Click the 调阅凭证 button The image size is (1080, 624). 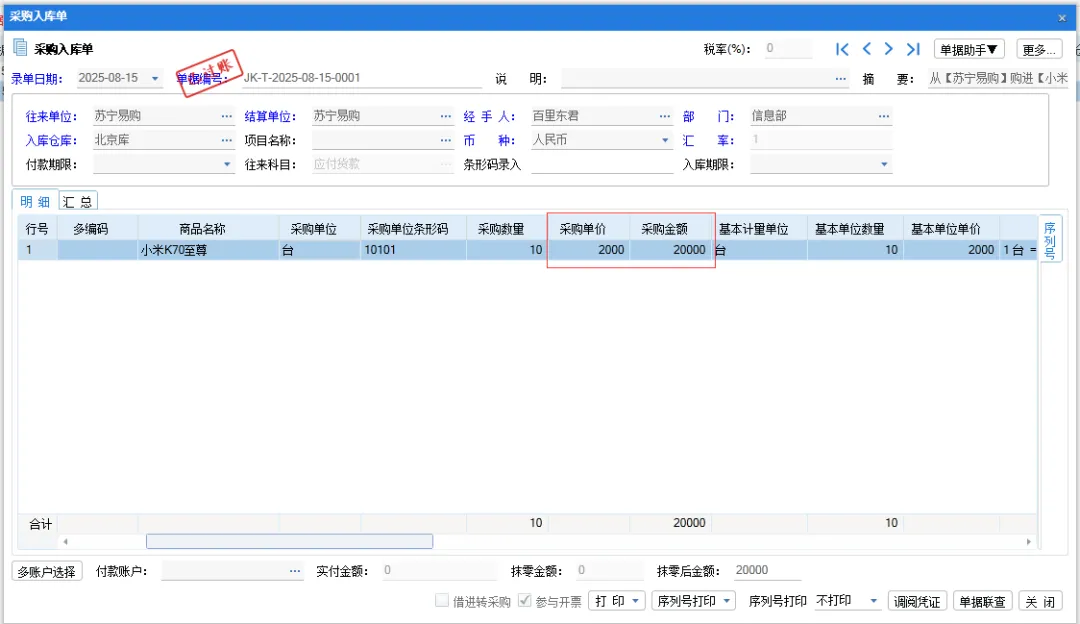(917, 601)
